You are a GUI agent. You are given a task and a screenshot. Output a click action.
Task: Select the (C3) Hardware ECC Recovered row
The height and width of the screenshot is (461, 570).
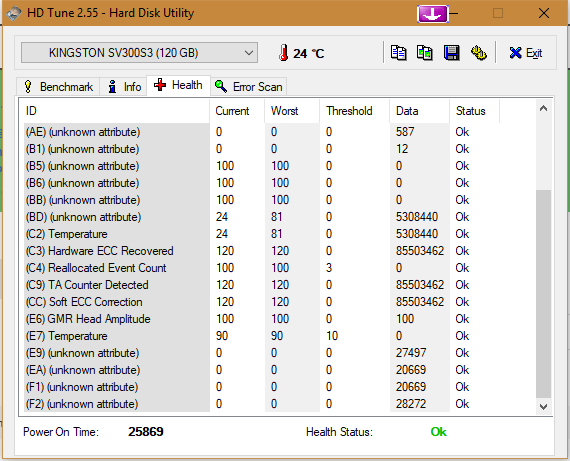point(262,251)
